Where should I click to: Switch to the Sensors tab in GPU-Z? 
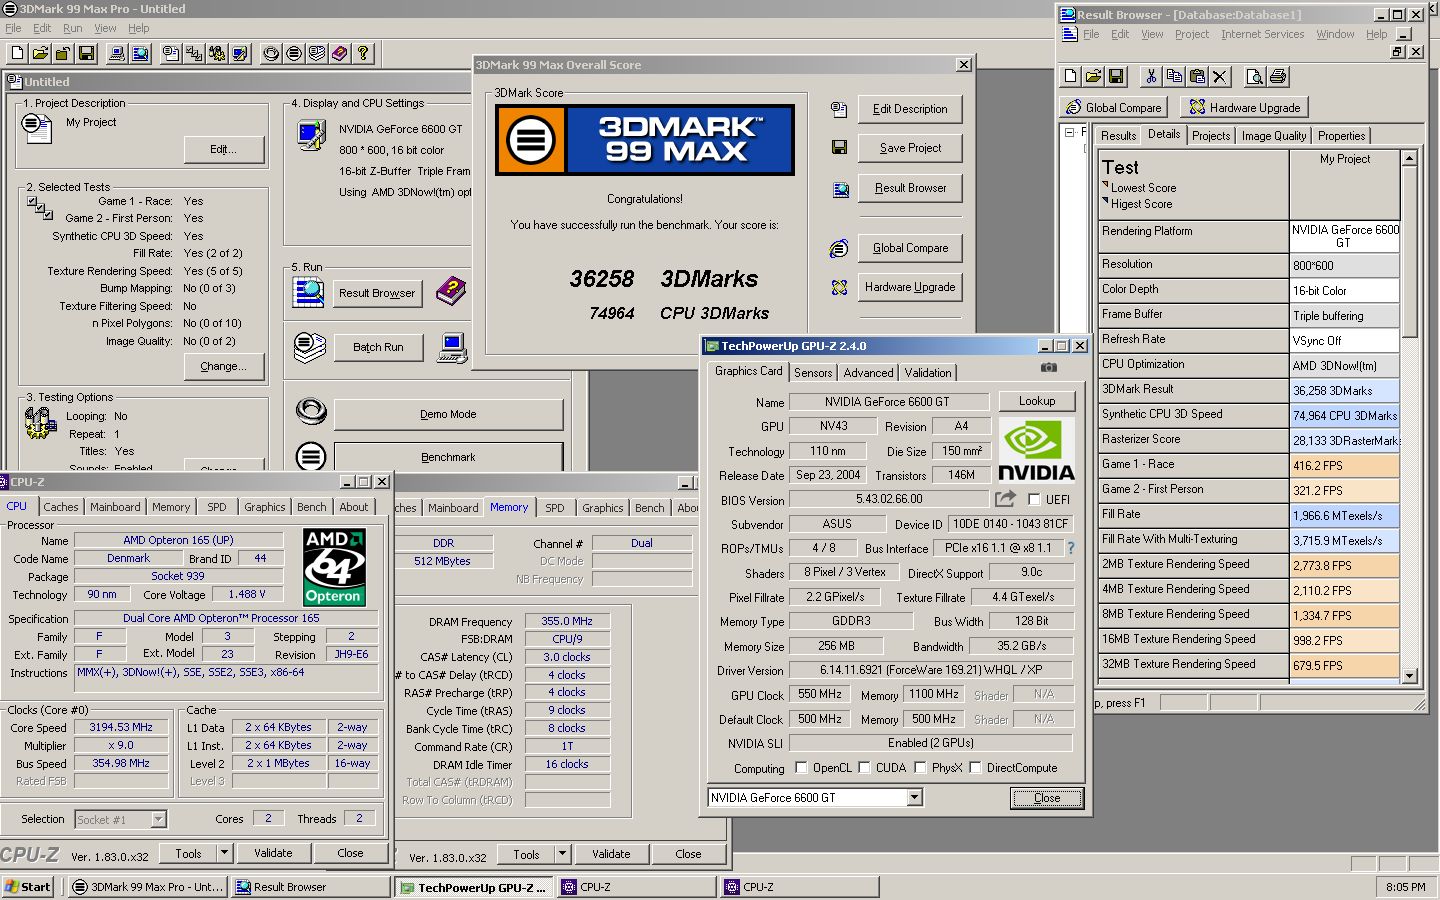[x=813, y=372]
